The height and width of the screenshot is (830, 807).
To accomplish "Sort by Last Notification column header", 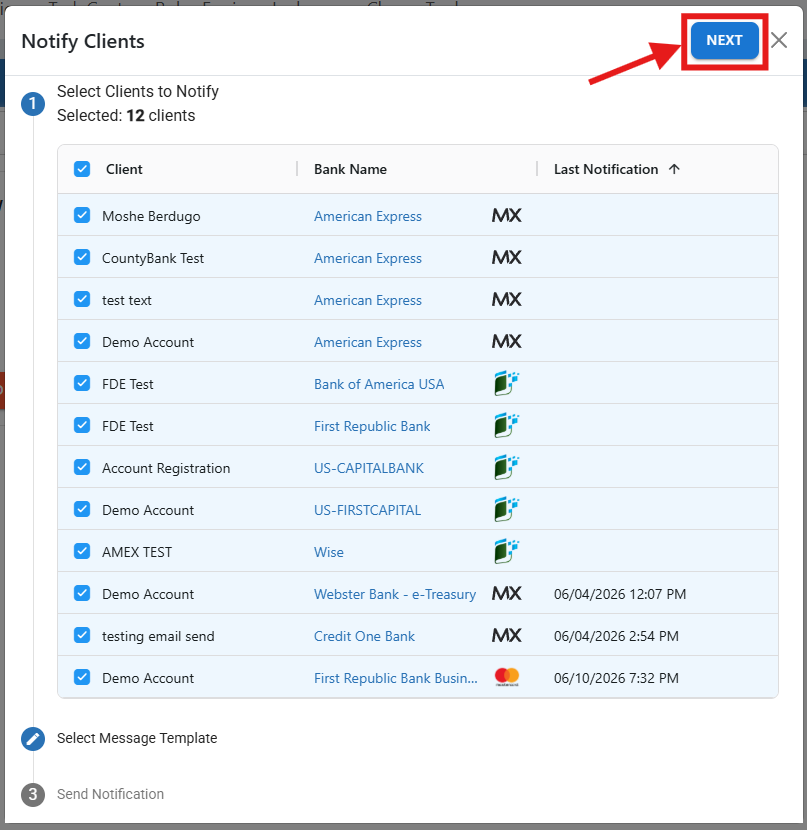I will click(x=606, y=169).
